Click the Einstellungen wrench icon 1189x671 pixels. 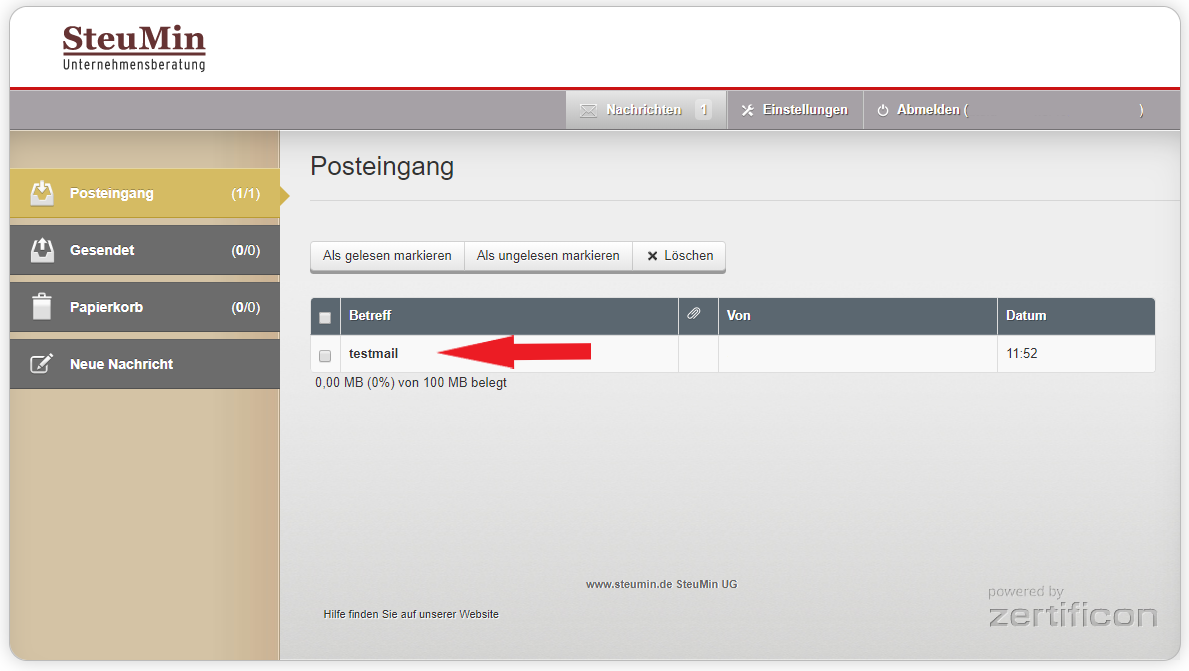[x=748, y=109]
